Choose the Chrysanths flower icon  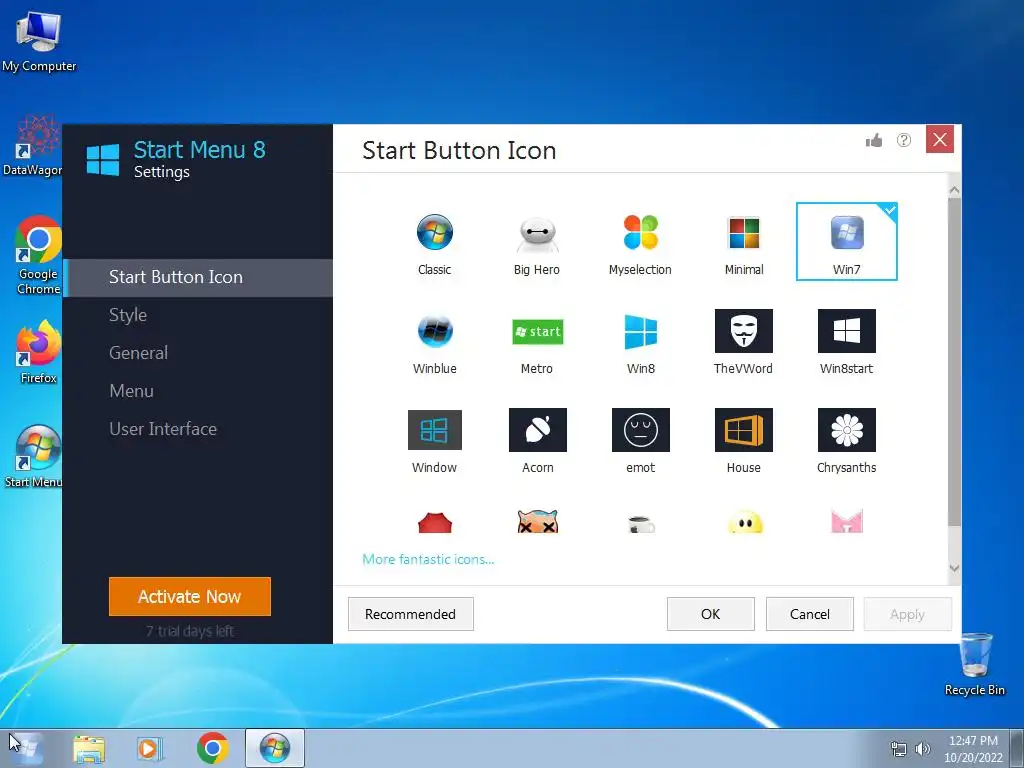[x=846, y=441]
